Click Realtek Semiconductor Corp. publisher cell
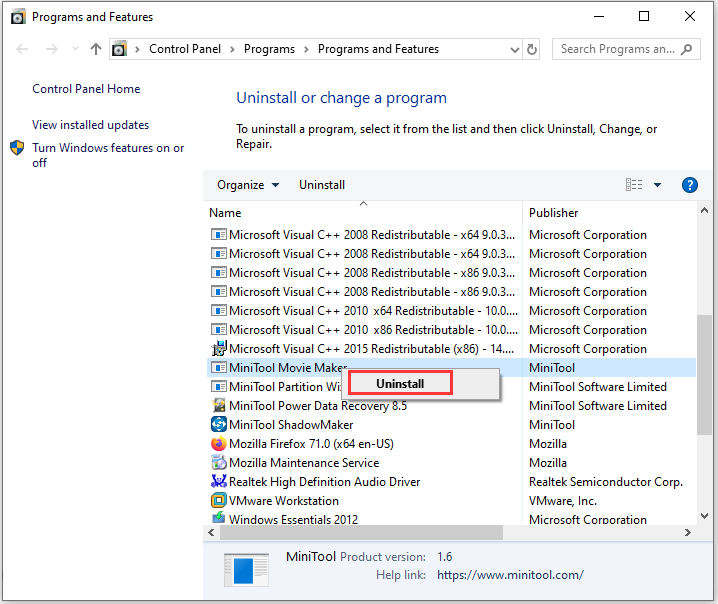This screenshot has height=604, width=718. pyautogui.click(x=606, y=482)
